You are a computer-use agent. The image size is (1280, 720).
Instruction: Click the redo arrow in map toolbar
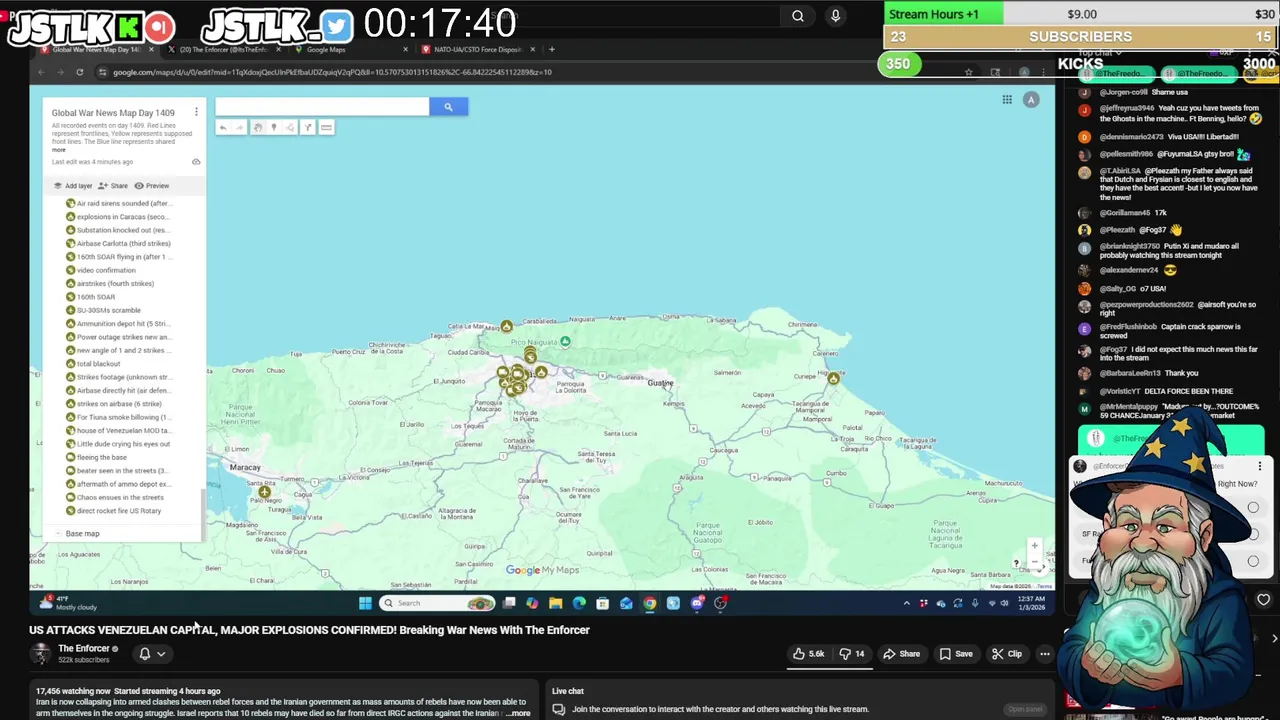coord(239,127)
